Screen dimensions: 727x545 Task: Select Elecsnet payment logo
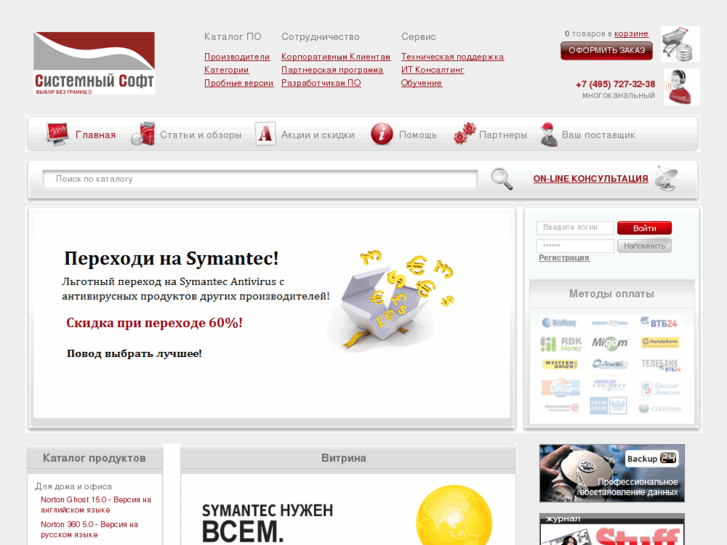pos(661,389)
